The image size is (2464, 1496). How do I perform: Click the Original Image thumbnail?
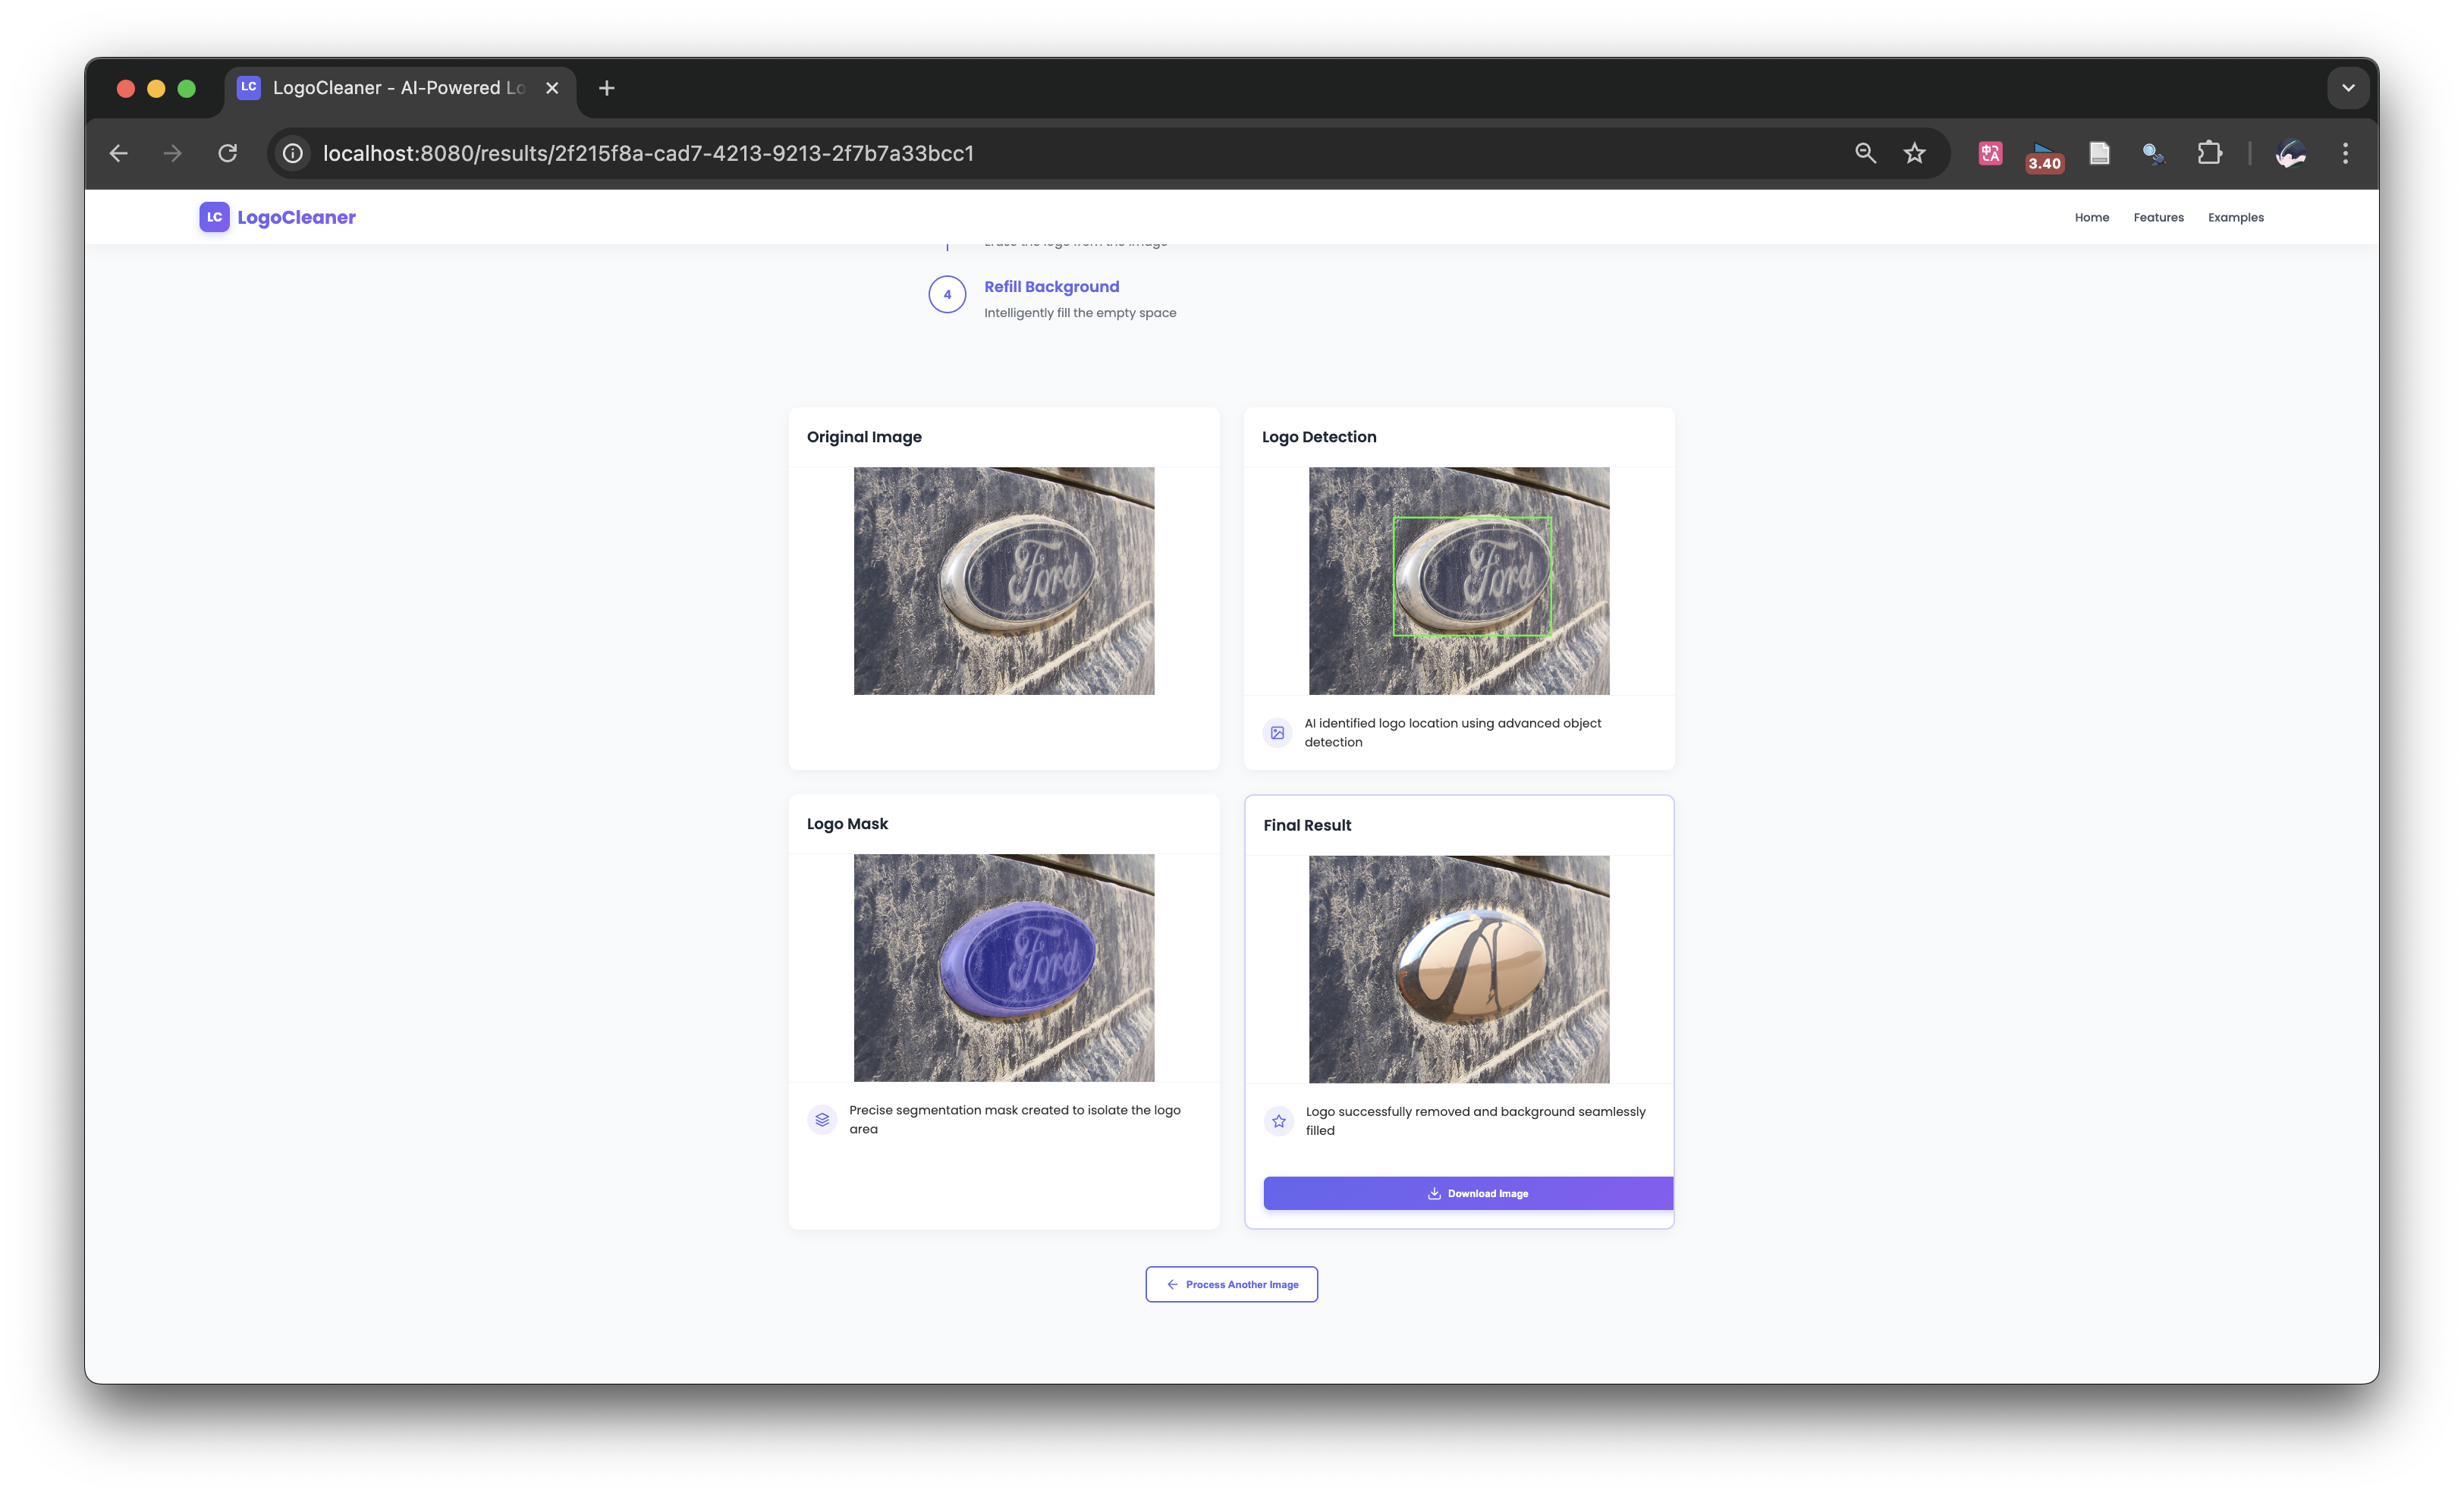point(1003,581)
